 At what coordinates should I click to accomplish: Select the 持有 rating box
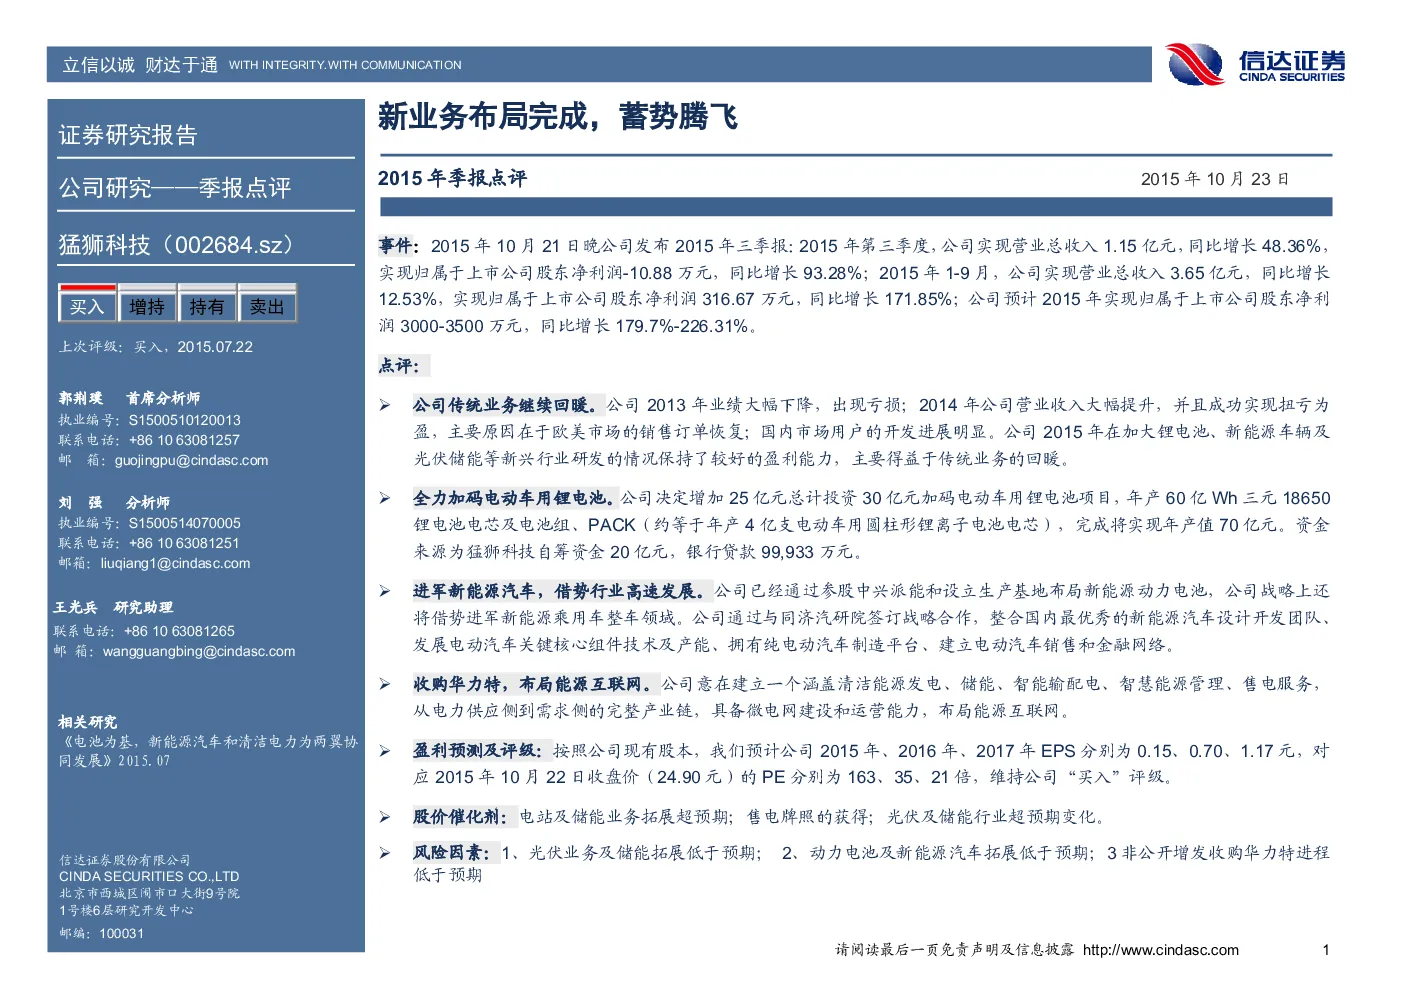207,305
